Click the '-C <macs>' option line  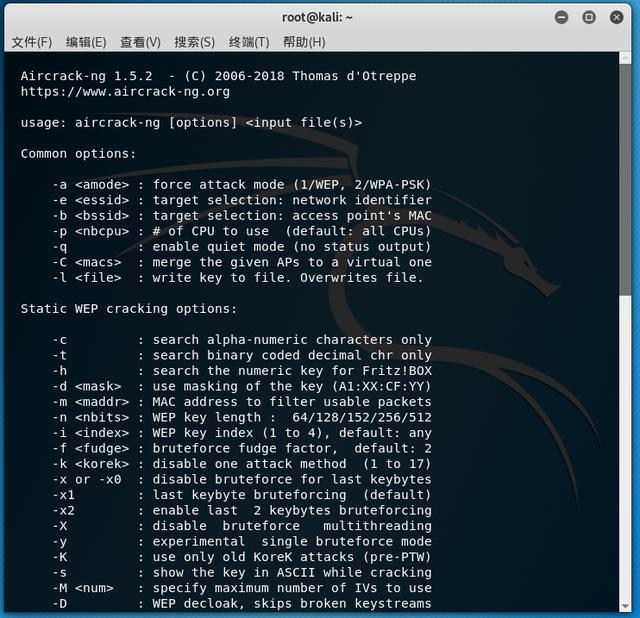(242, 262)
